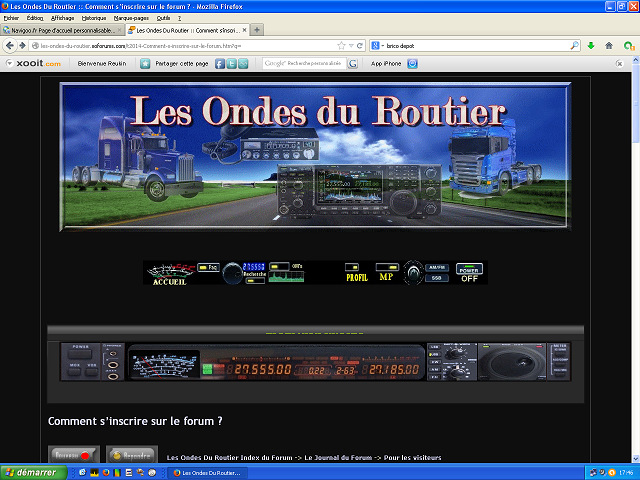The image size is (640, 480).
Task: Bookmark this page with the star icon
Action: tap(341, 46)
